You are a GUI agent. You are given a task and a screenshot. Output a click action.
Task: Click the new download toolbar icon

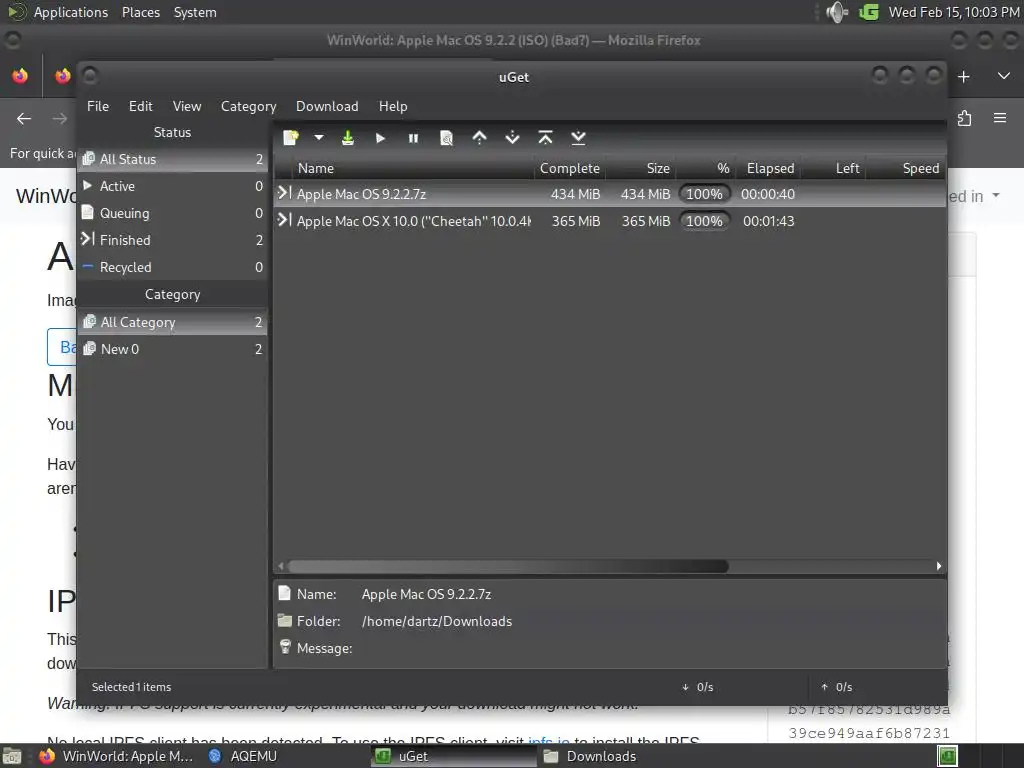pos(291,138)
